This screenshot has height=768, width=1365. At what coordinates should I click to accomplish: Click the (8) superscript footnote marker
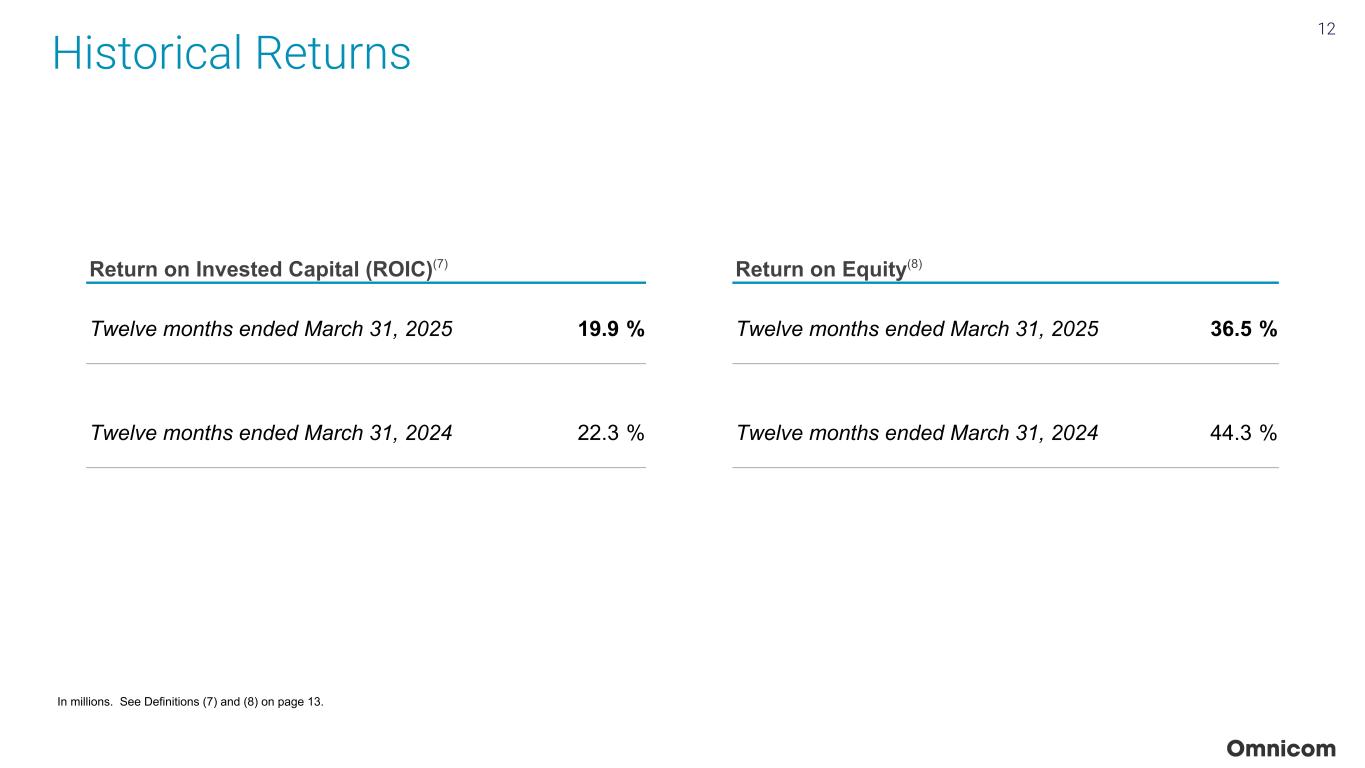[x=914, y=265]
